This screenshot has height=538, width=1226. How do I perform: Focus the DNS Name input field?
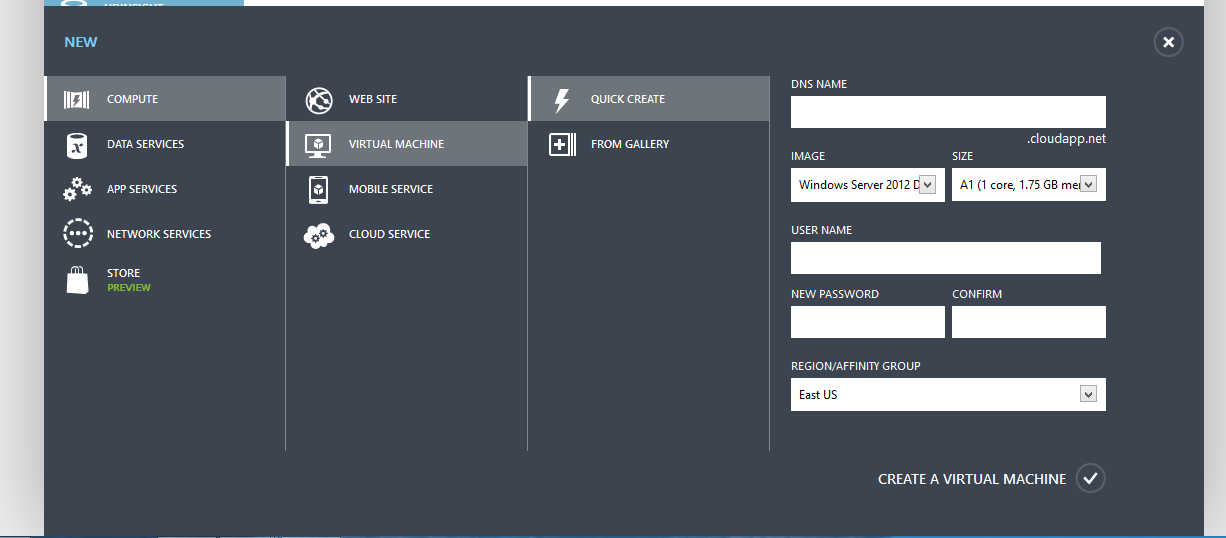point(948,112)
